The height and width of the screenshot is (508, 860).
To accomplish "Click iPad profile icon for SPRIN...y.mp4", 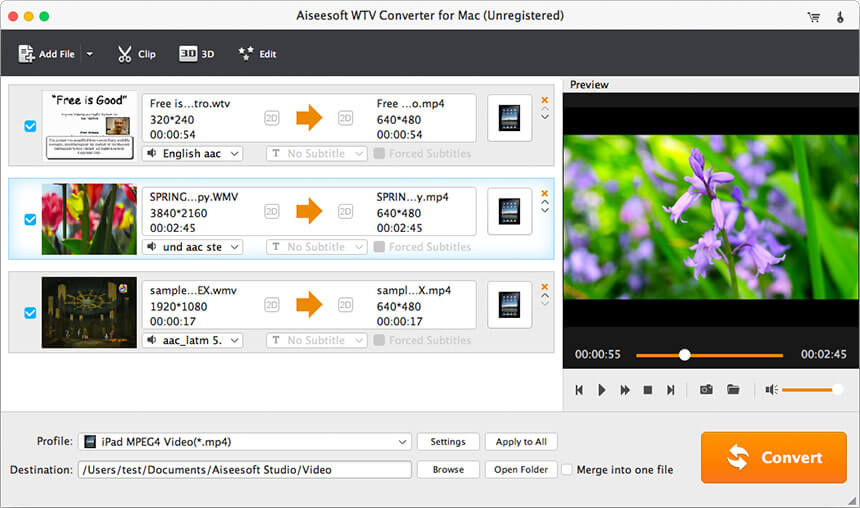I will pos(510,211).
